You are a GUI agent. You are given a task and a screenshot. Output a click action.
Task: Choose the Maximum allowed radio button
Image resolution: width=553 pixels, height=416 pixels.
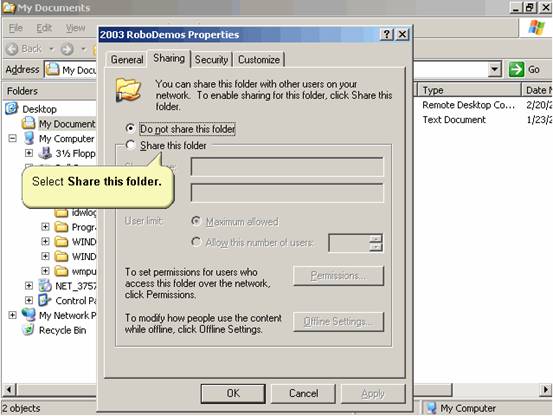click(196, 221)
